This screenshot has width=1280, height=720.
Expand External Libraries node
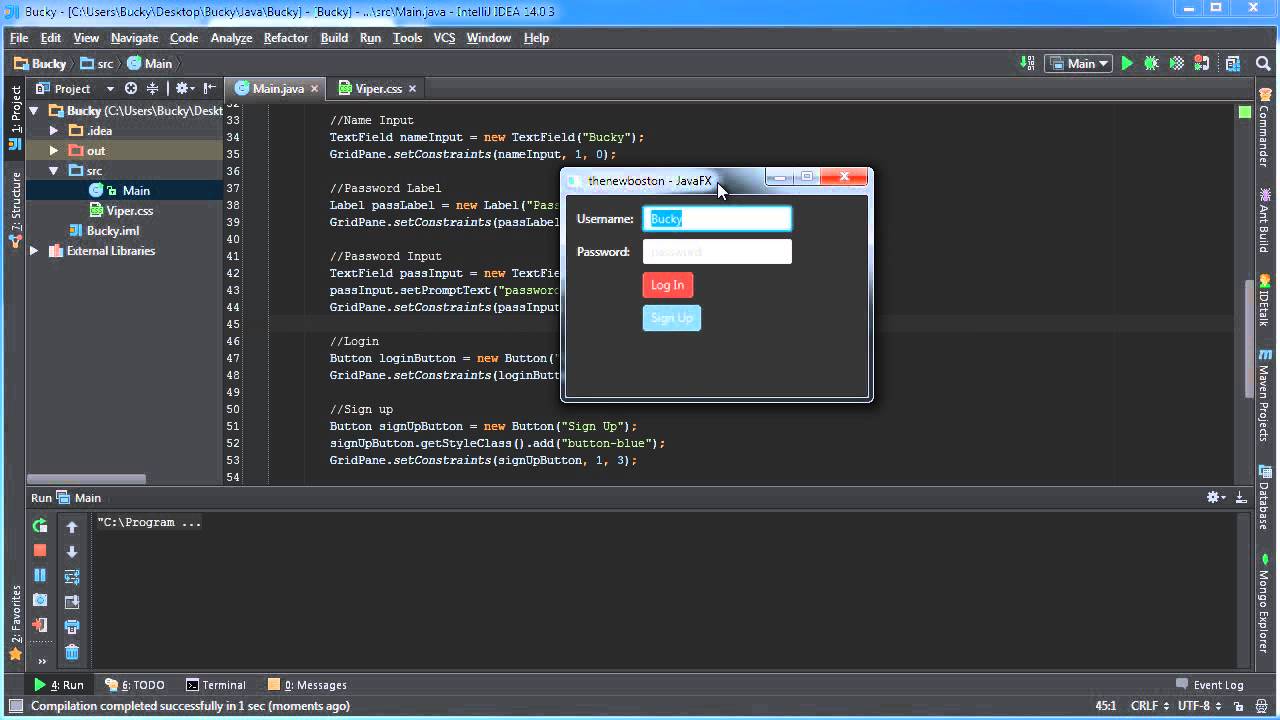(x=34, y=251)
